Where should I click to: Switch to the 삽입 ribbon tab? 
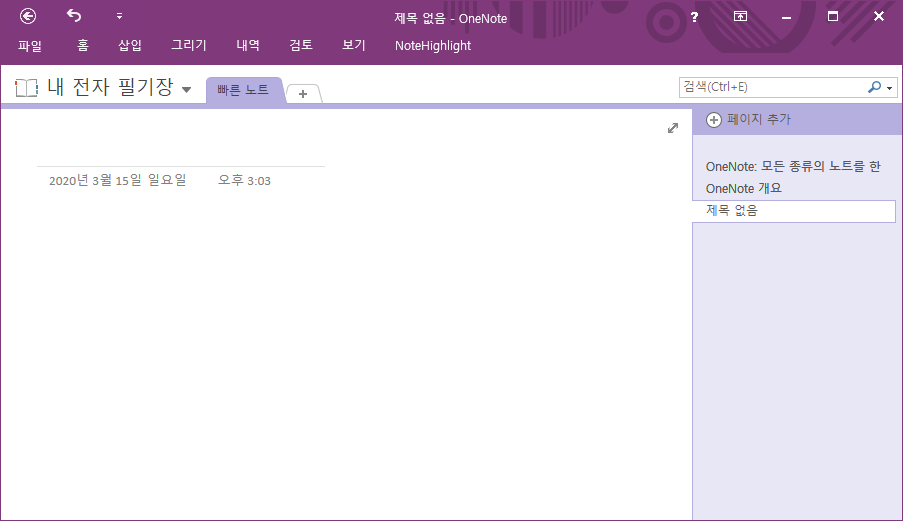click(130, 45)
